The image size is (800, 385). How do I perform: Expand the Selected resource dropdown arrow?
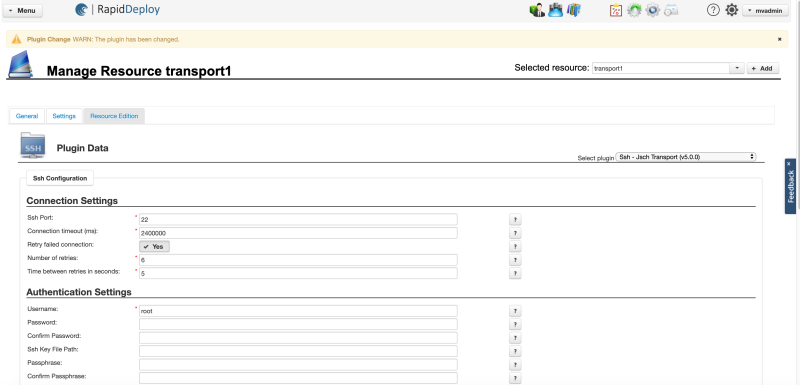tap(737, 68)
